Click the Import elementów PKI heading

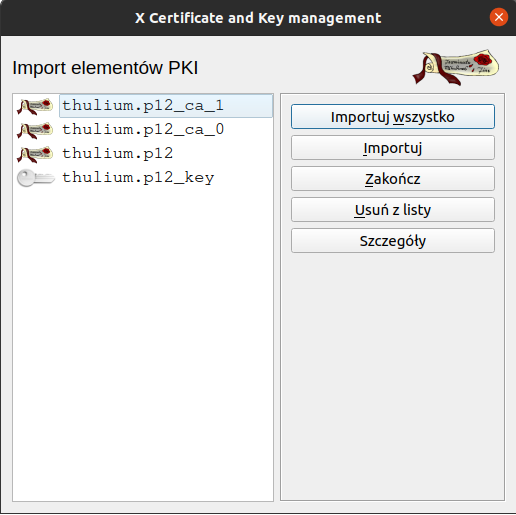105,68
